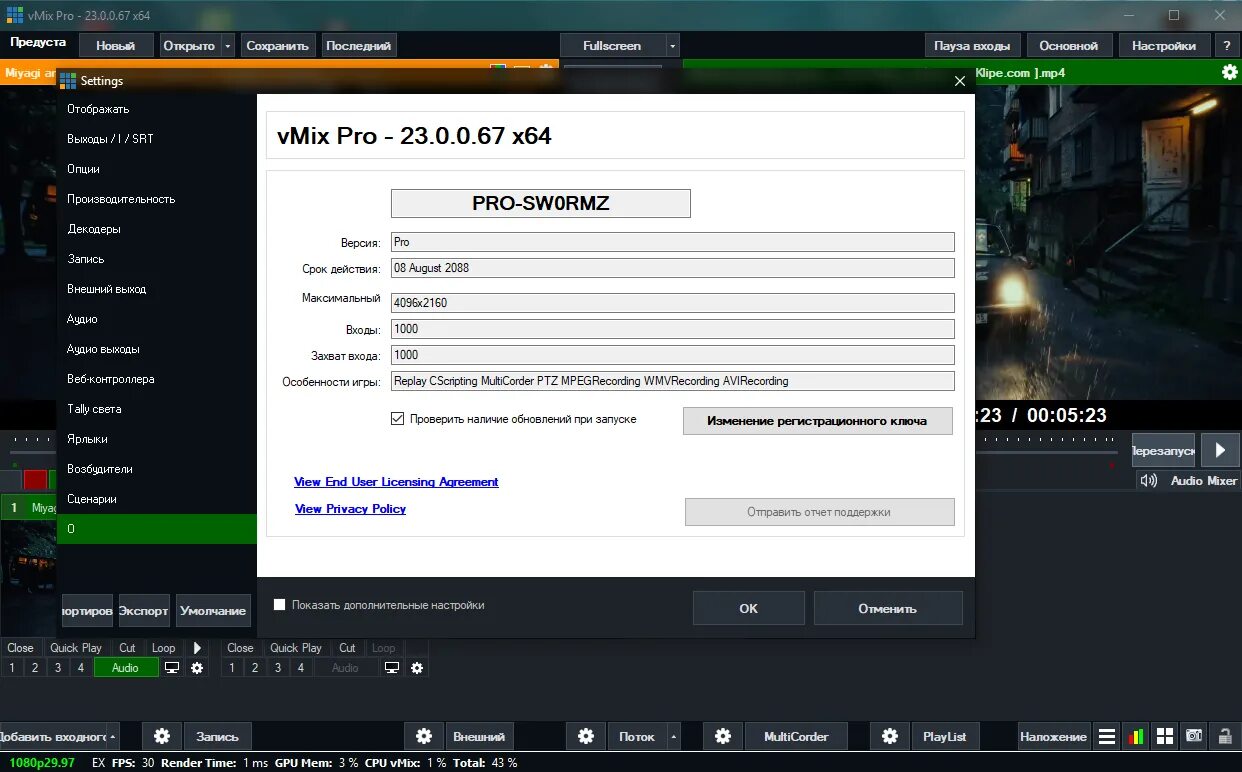Click the speaker icon near Audio Mixer
This screenshot has width=1242, height=772.
(1149, 480)
